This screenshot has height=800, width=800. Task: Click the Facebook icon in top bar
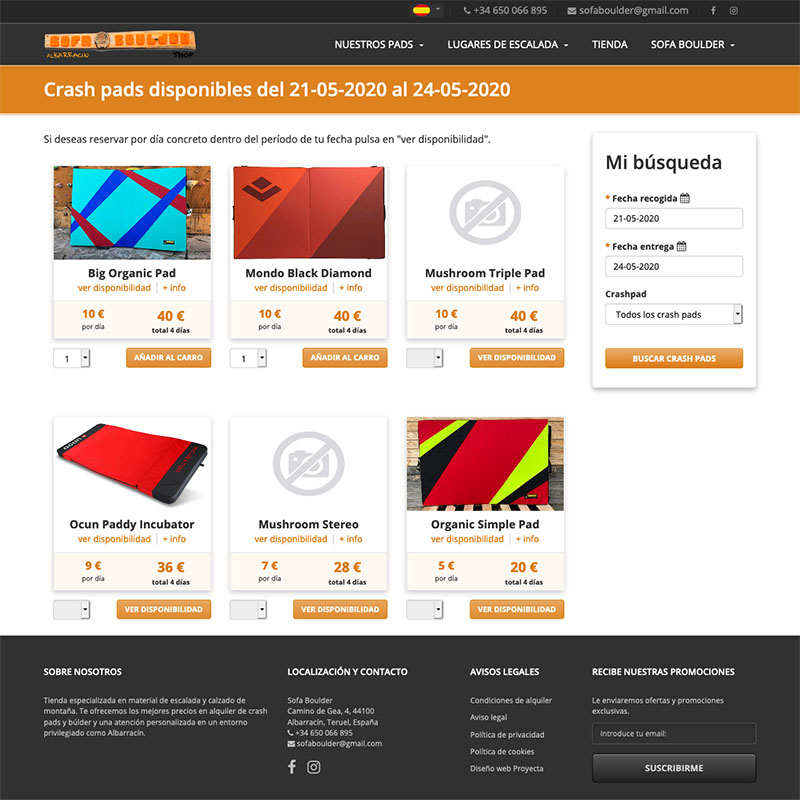[713, 10]
